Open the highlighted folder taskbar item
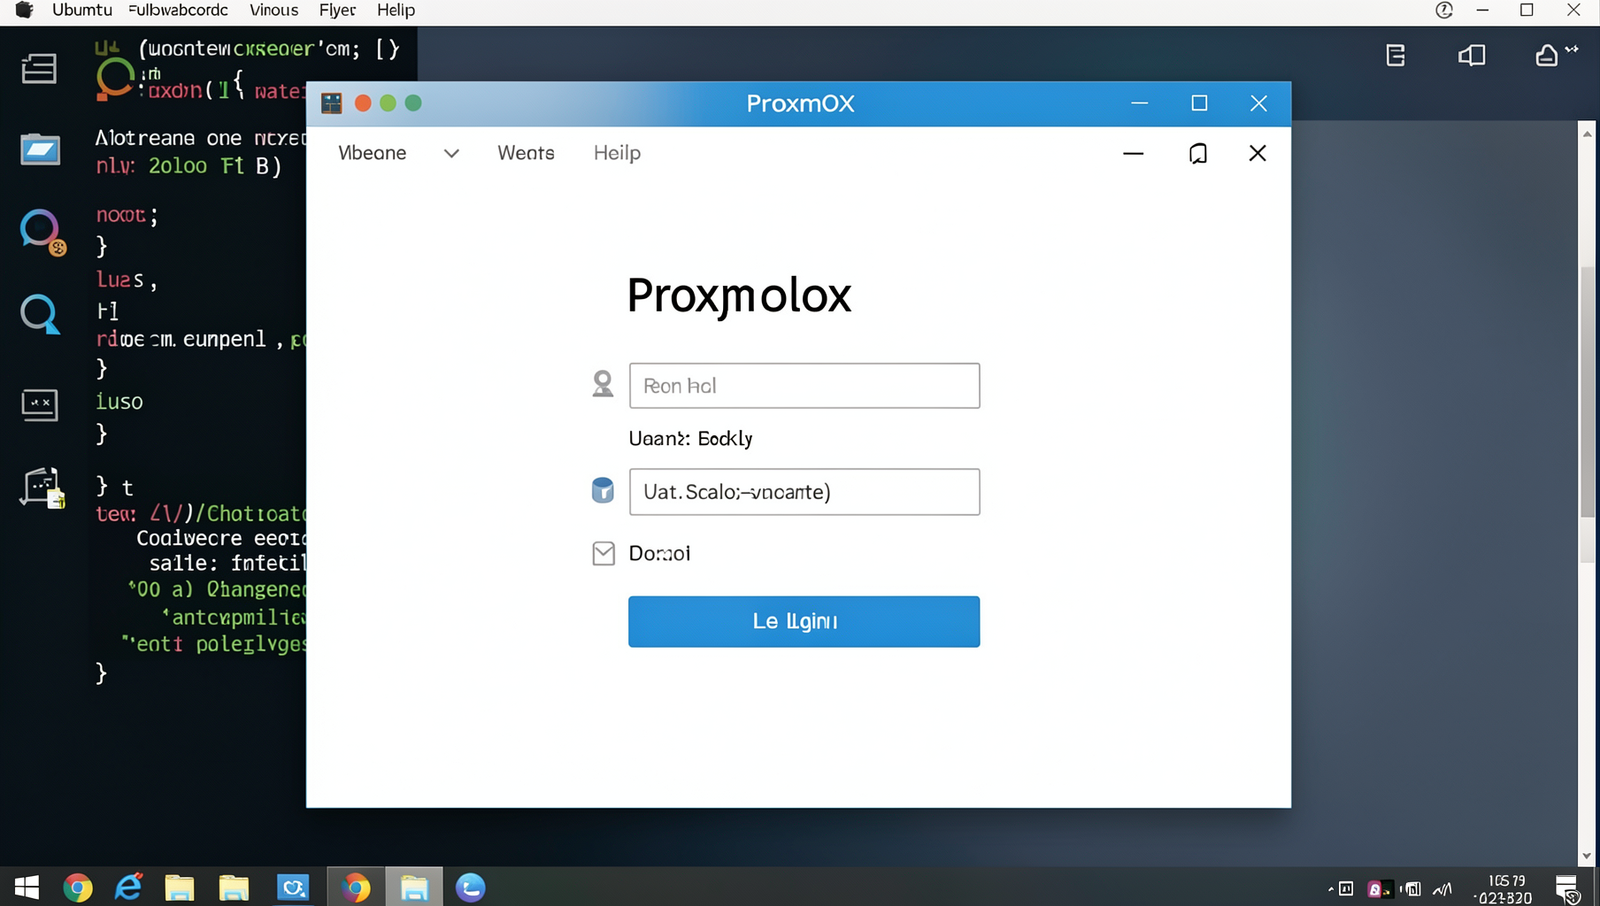 click(414, 887)
